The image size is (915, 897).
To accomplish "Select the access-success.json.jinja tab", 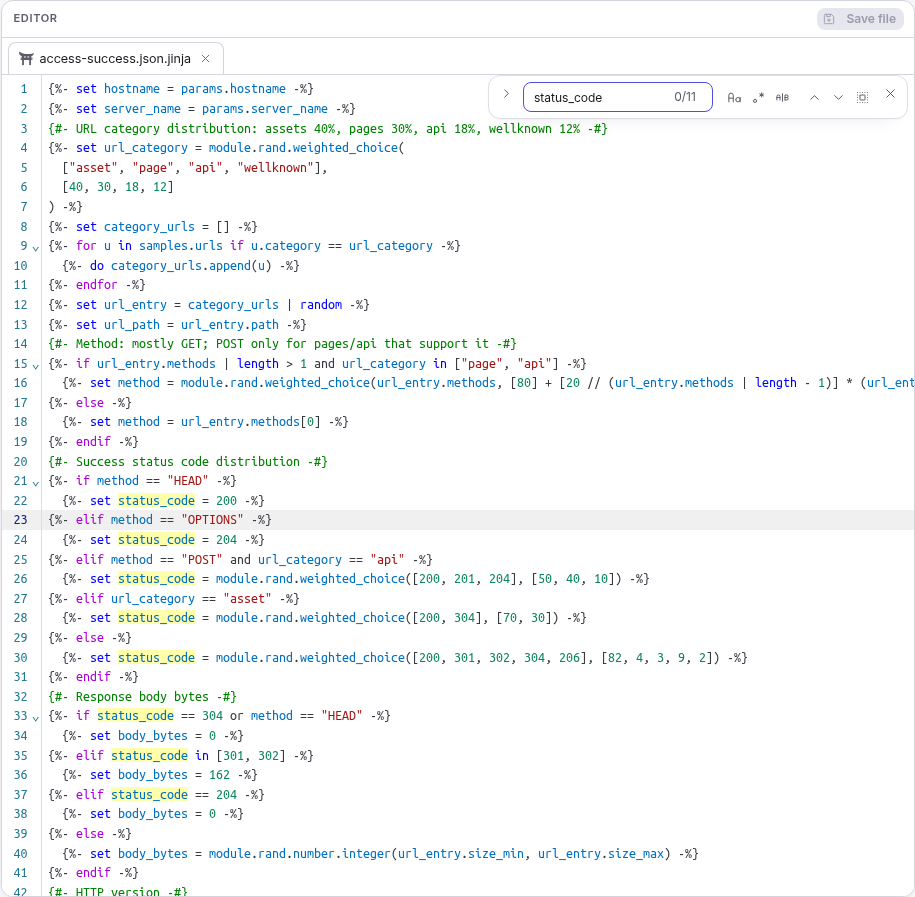I will click(x=115, y=59).
